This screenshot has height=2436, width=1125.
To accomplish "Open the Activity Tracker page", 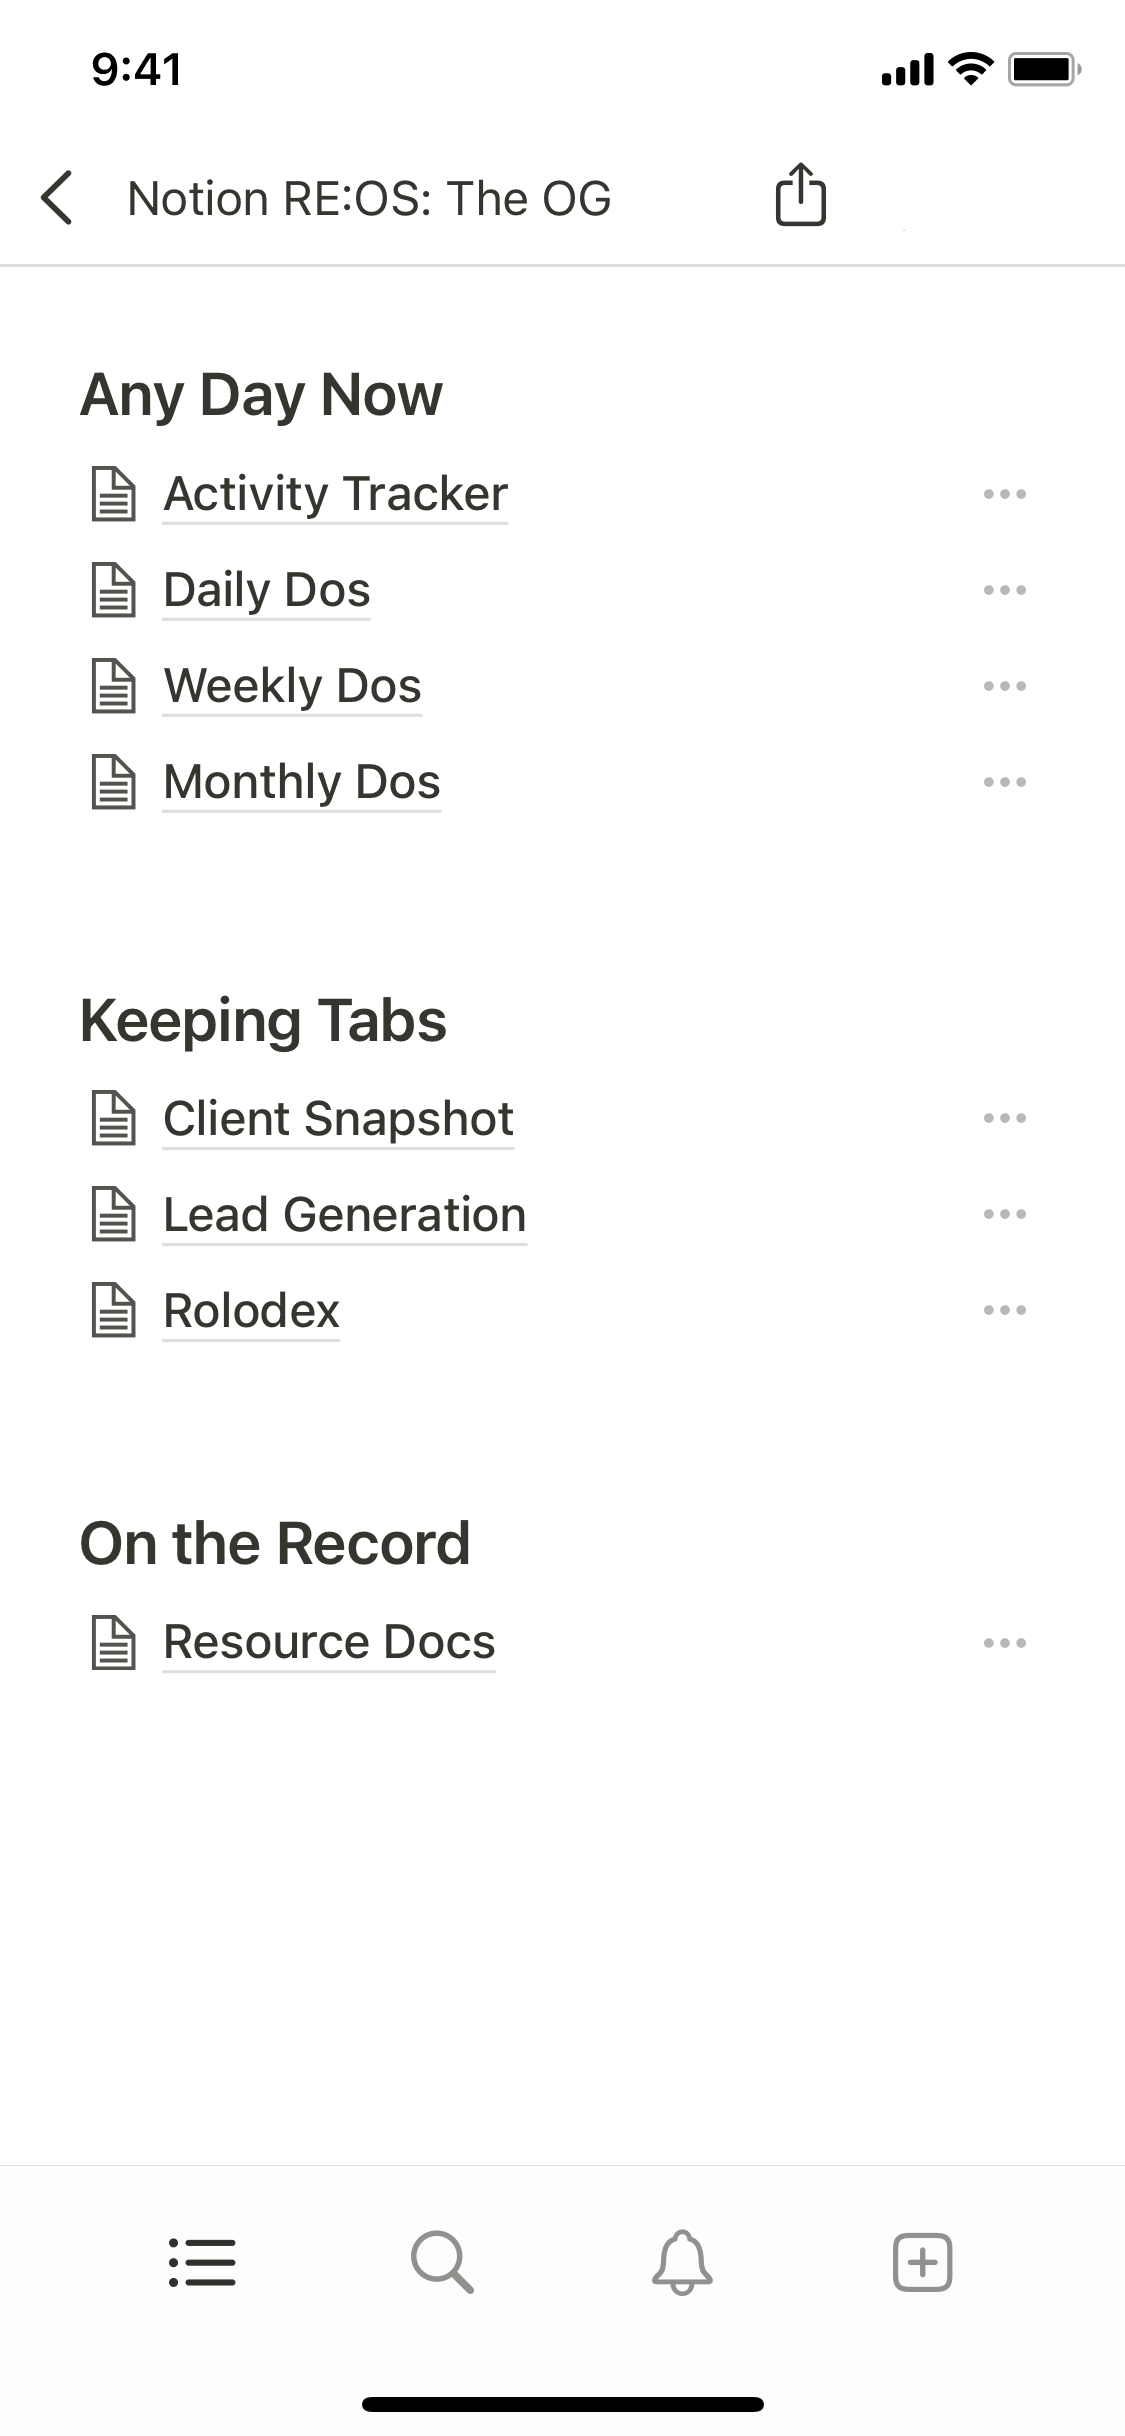I will (x=336, y=494).
